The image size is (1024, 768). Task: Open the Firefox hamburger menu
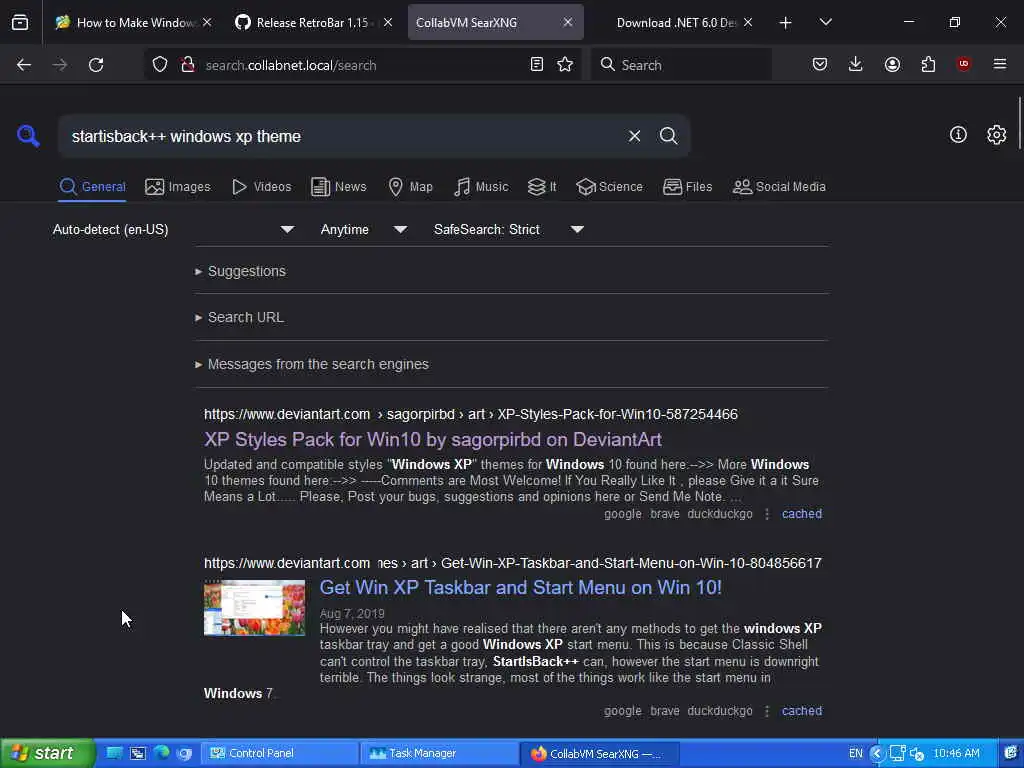click(1000, 64)
